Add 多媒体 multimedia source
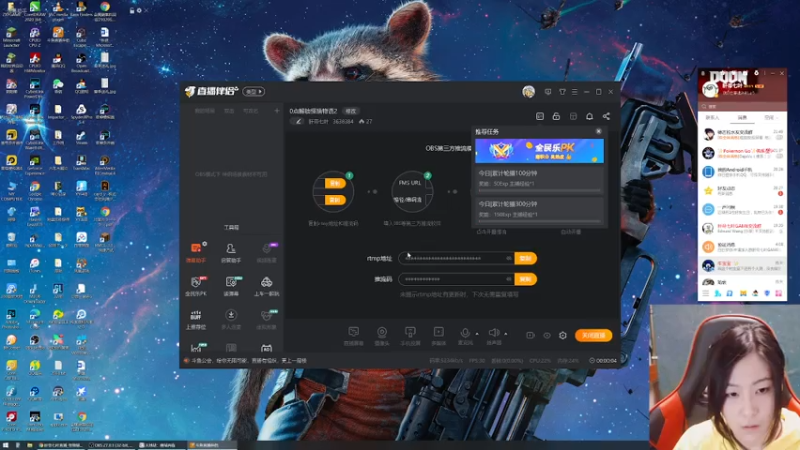Viewport: 800px width, 450px height. (x=438, y=335)
